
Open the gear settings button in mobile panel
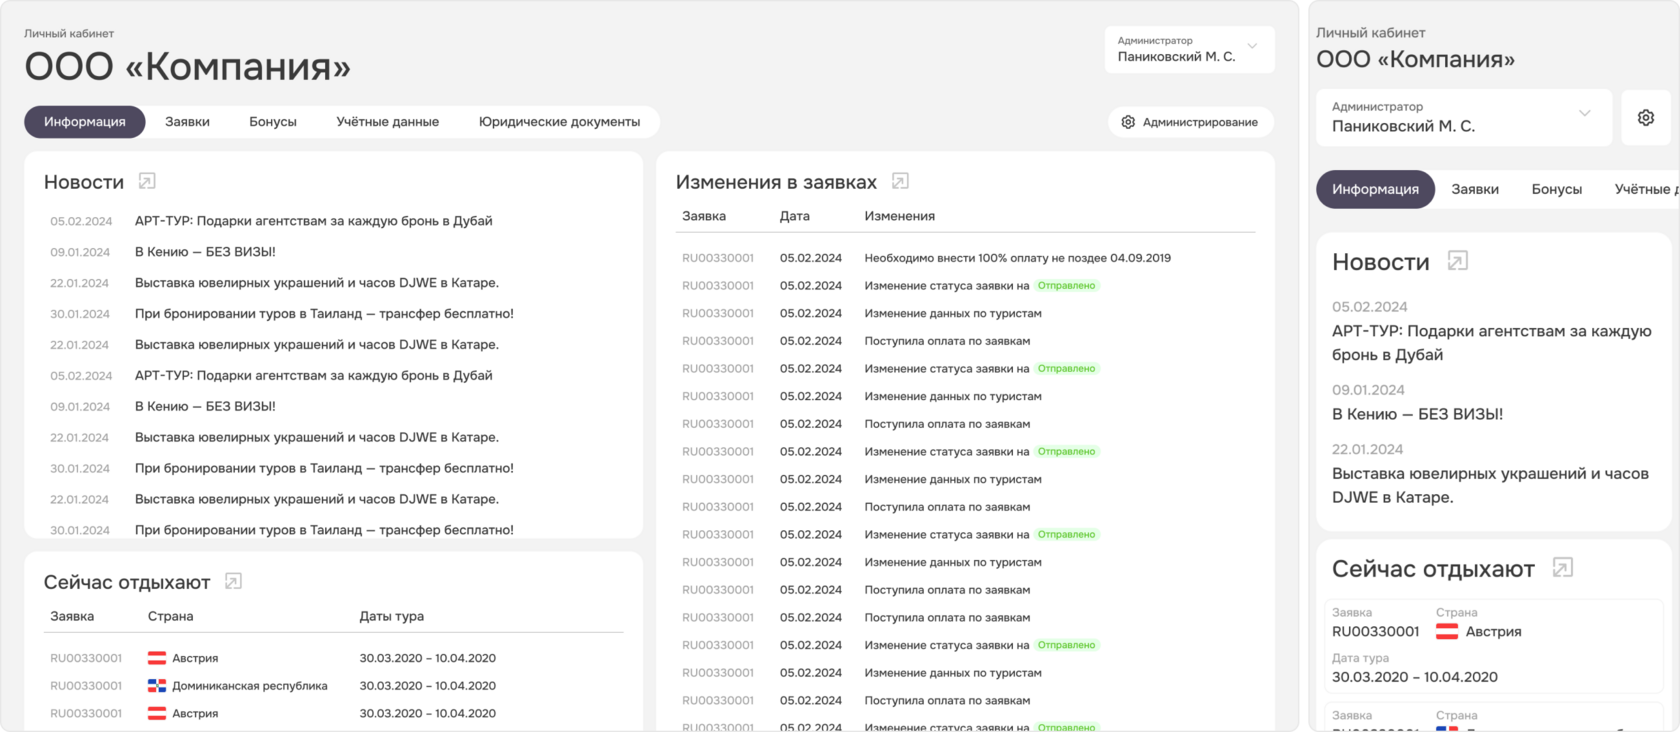pos(1645,118)
